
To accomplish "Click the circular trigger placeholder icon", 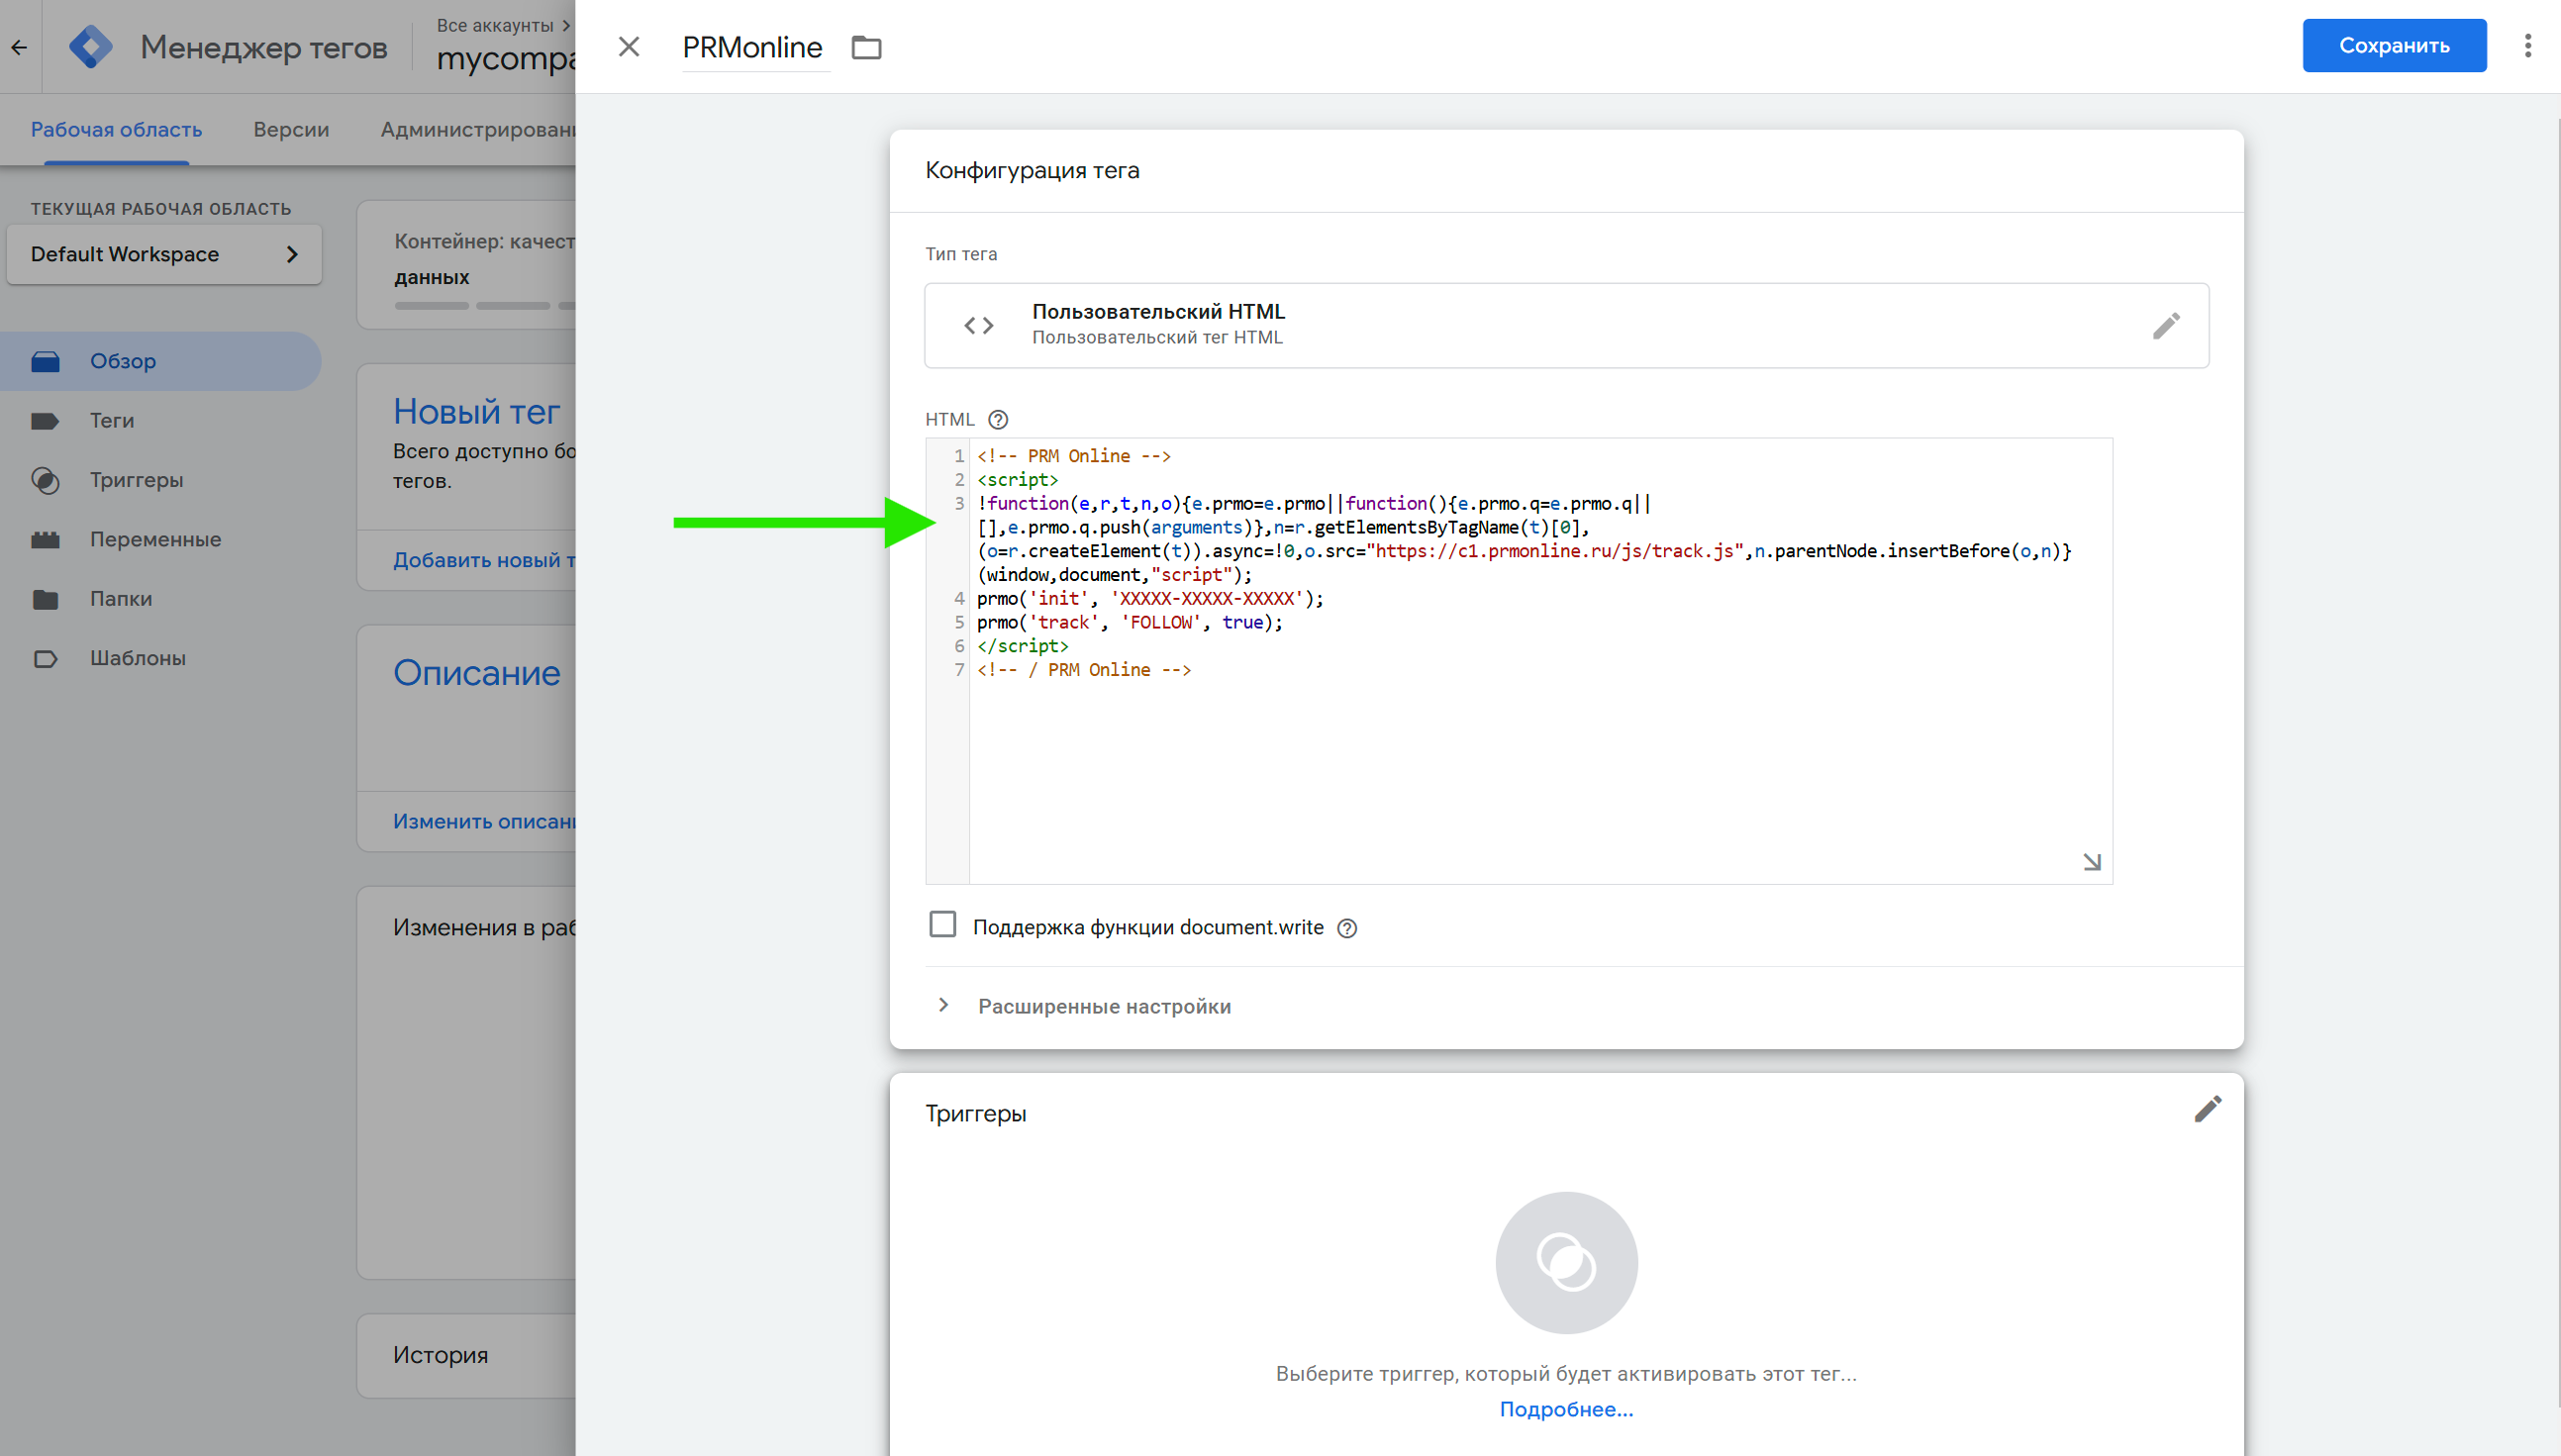I will pos(1565,1262).
